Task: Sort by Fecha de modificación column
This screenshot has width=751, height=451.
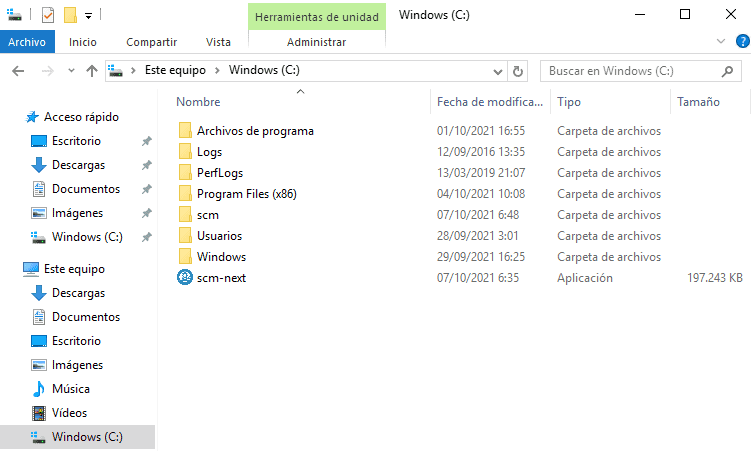Action: coord(490,102)
